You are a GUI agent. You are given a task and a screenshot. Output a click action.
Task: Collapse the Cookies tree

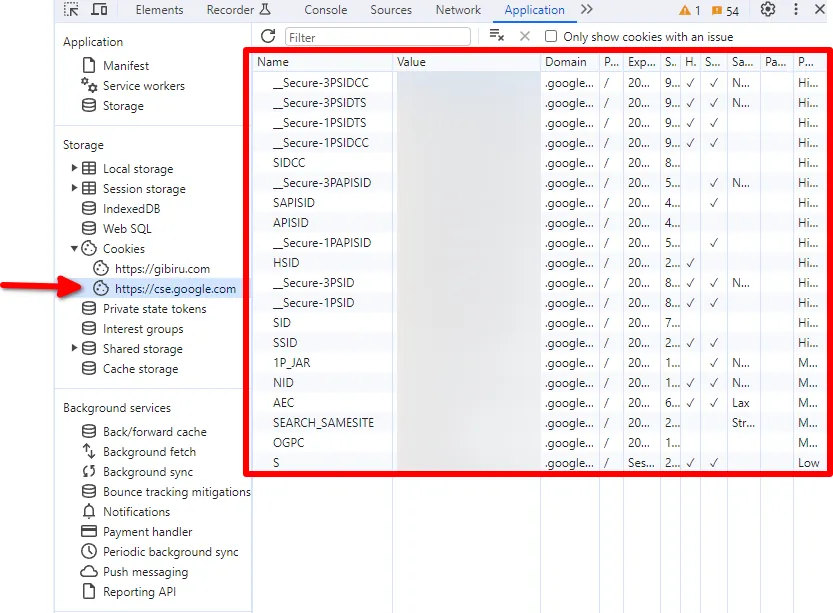coord(74,248)
